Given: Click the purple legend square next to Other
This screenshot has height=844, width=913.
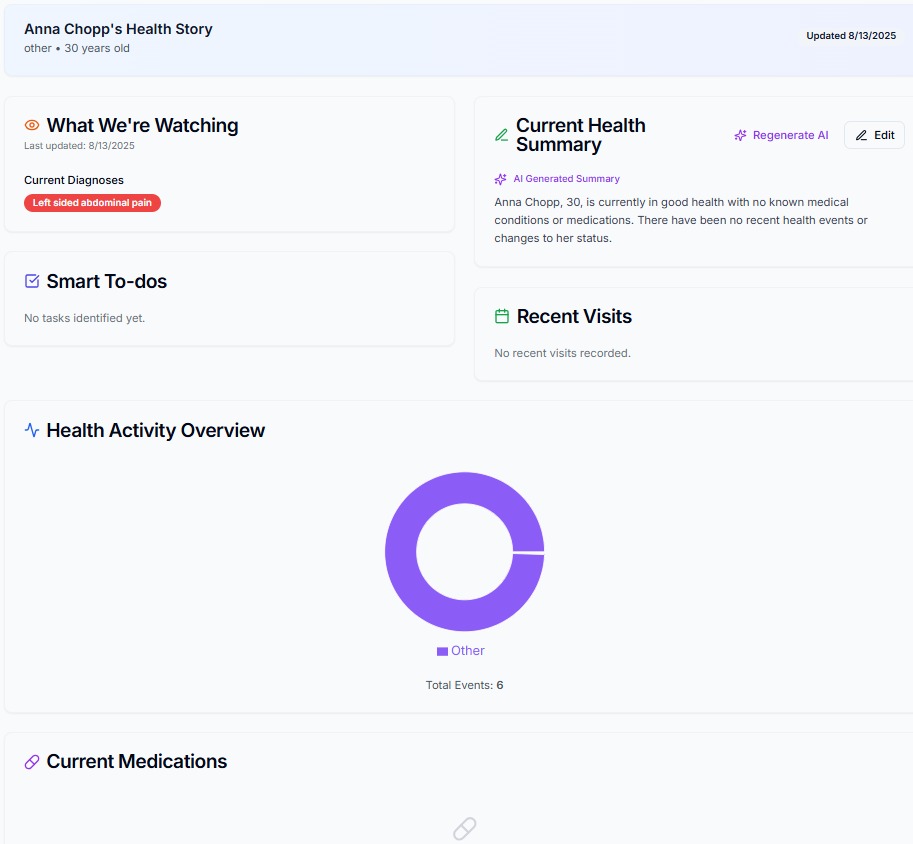Looking at the screenshot, I should coord(441,650).
